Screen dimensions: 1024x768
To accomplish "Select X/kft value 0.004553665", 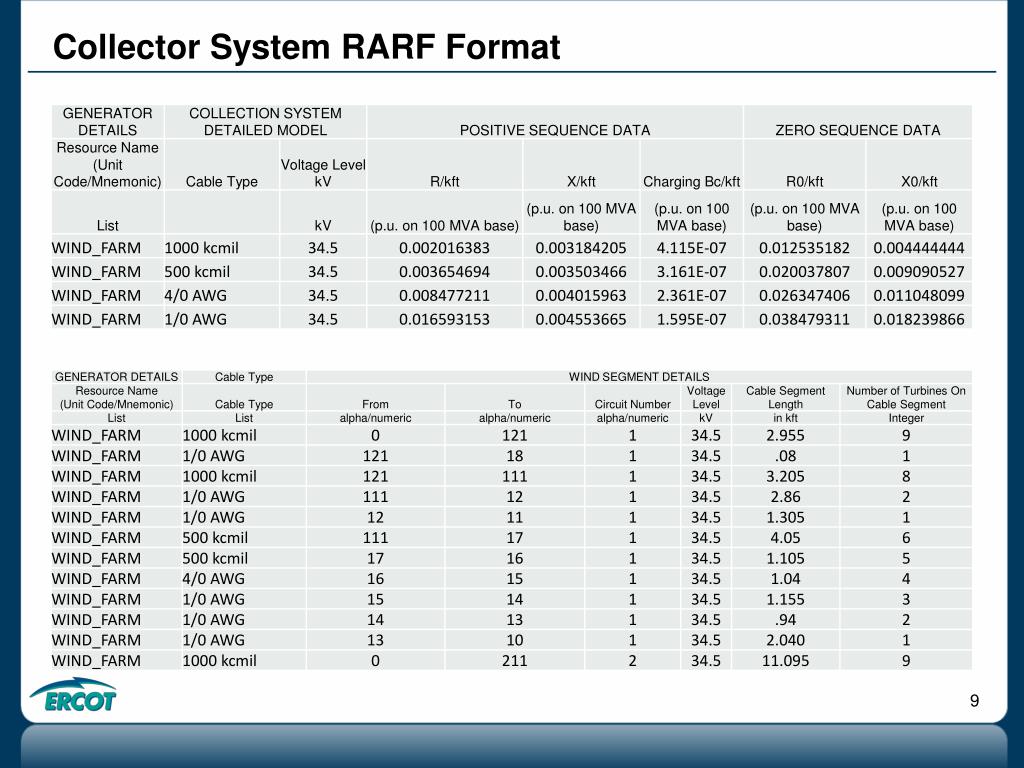I will pos(581,319).
